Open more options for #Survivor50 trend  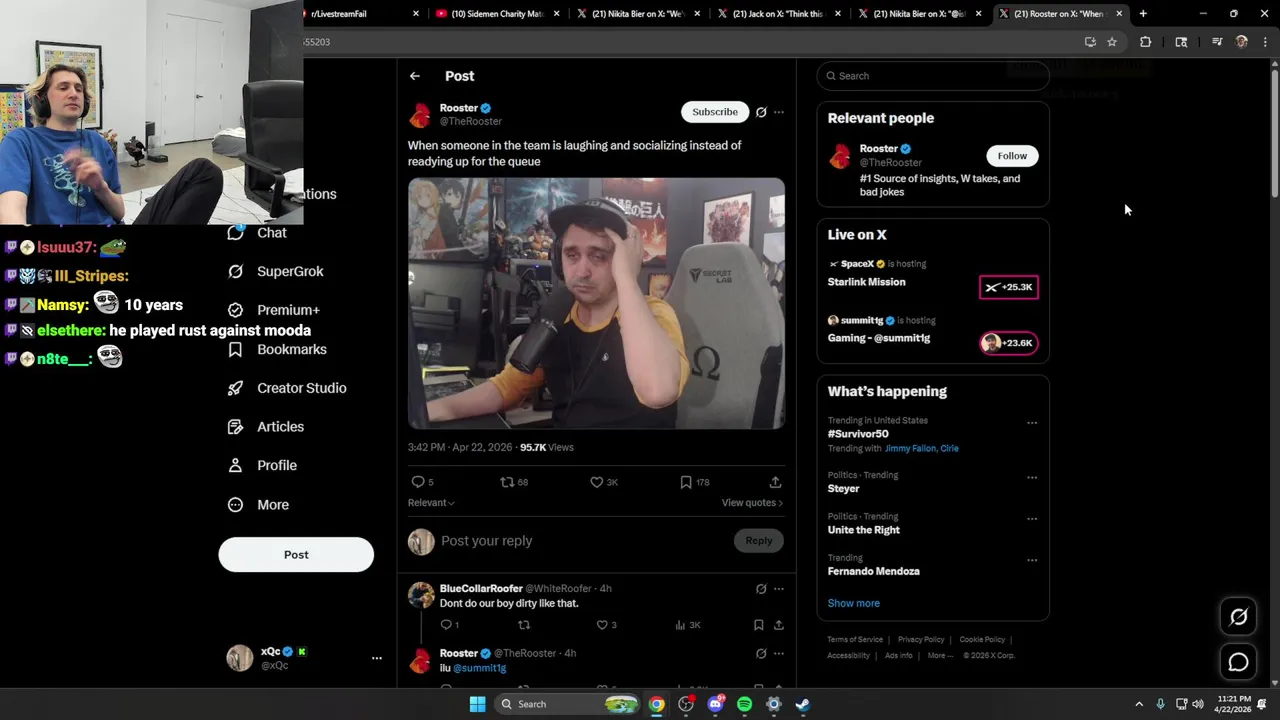[x=1032, y=423]
